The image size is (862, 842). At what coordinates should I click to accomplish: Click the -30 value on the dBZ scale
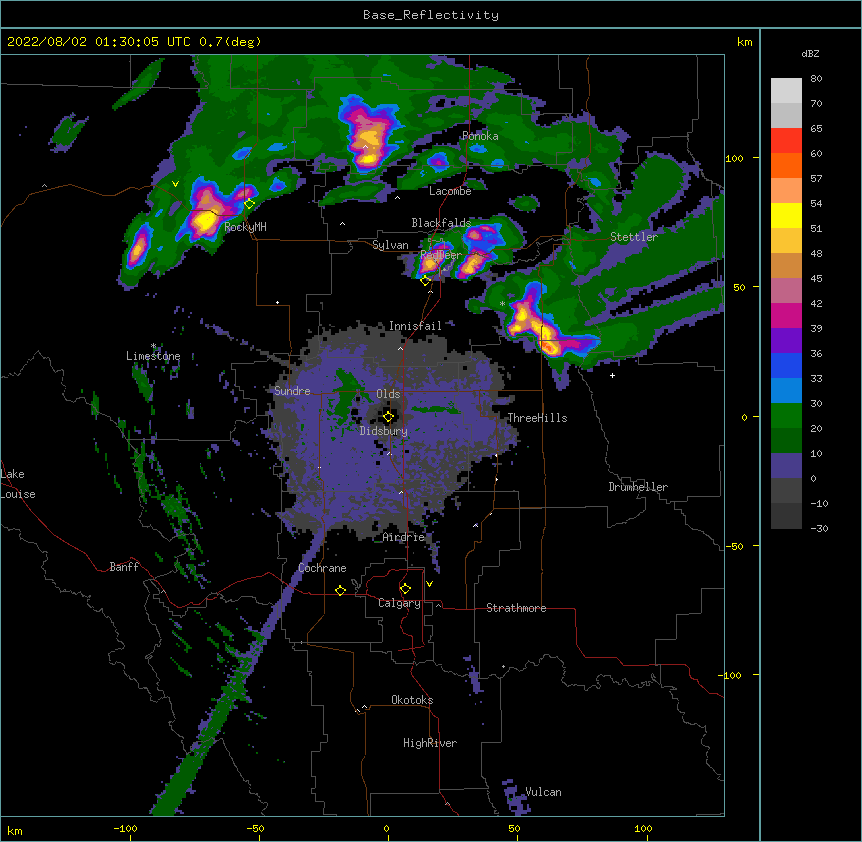(819, 528)
